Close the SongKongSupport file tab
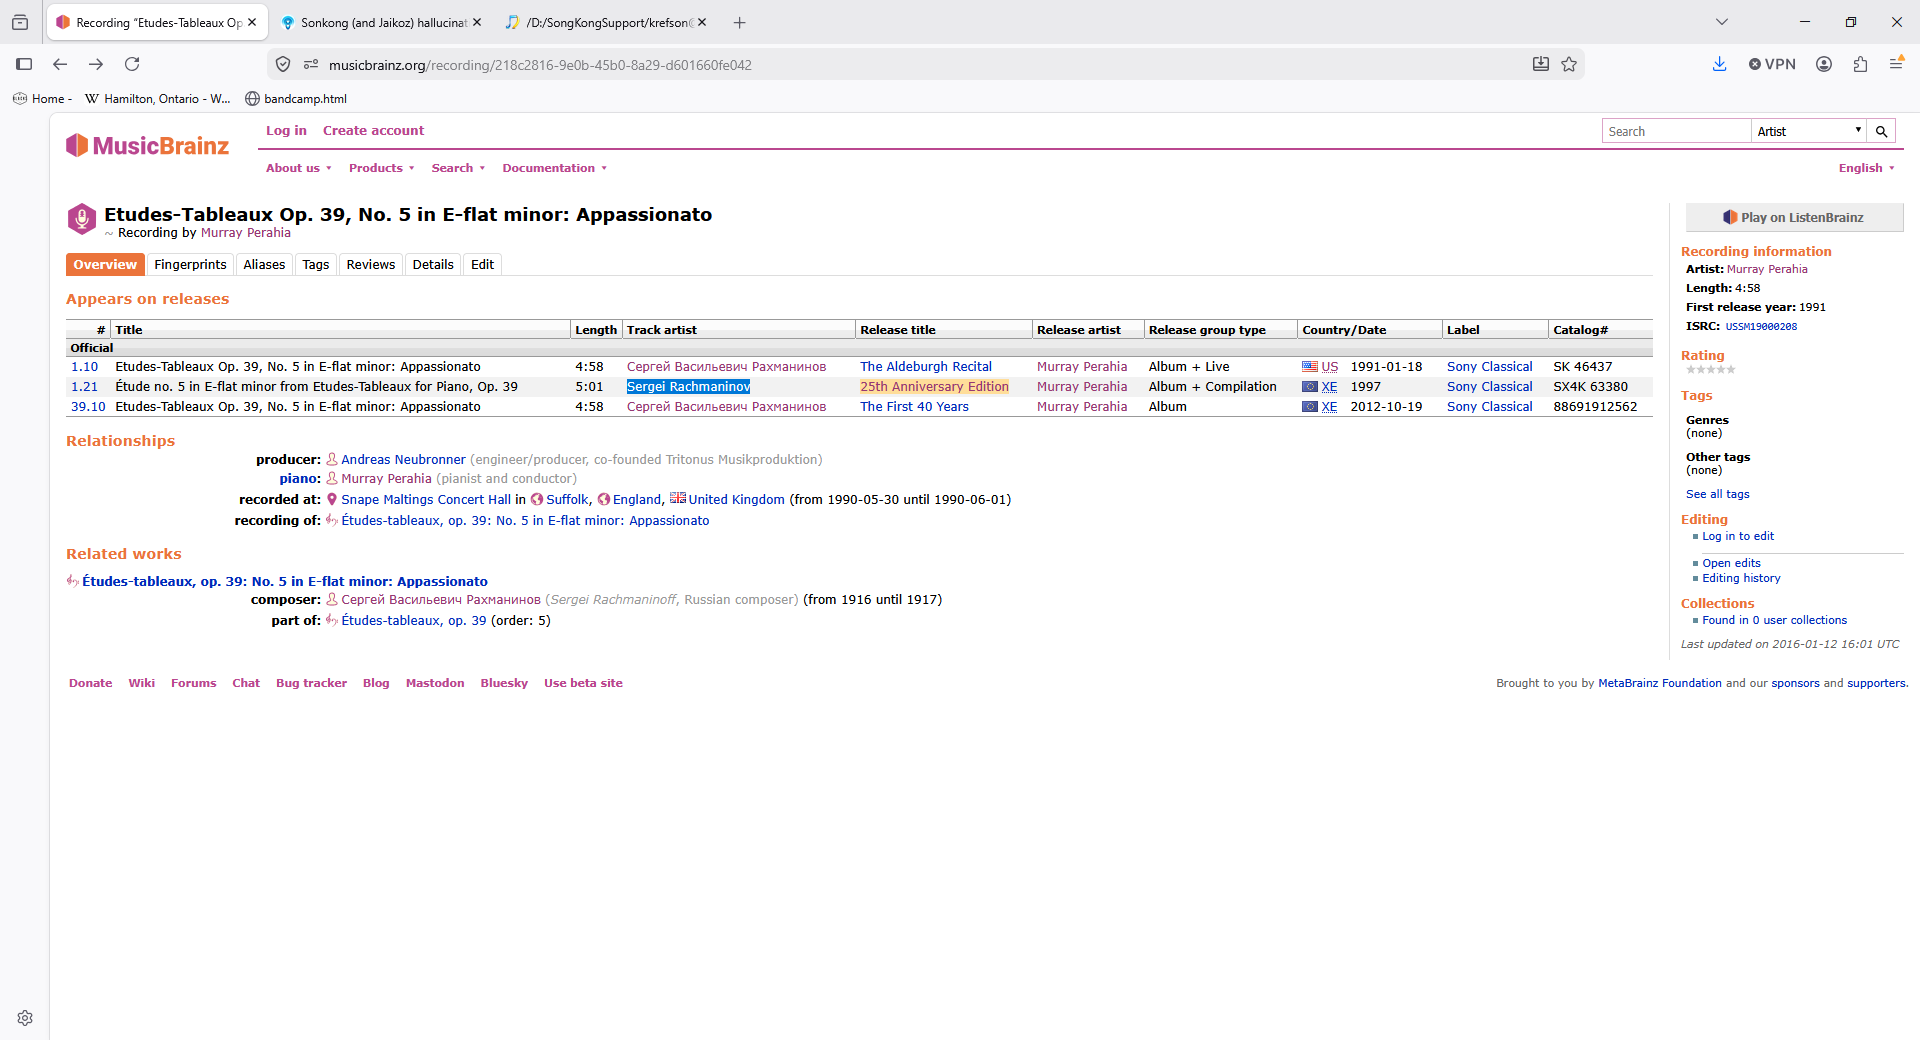 coord(702,22)
